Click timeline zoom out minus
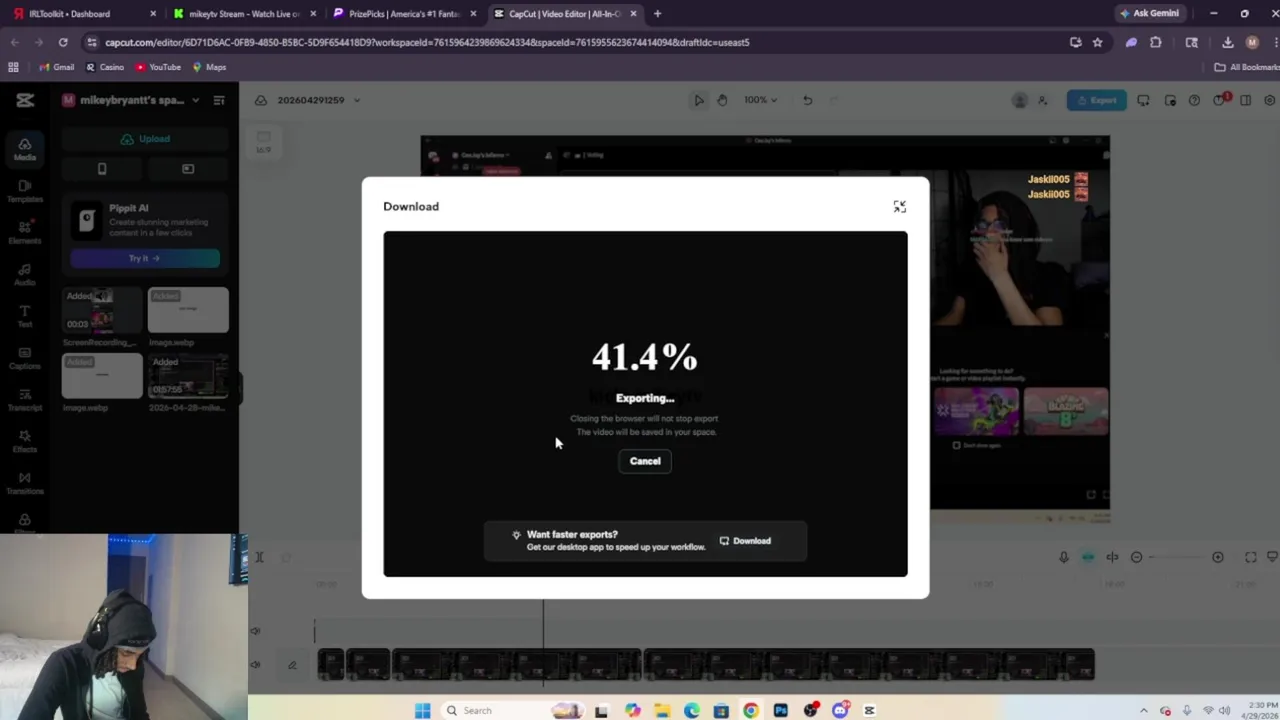Screen dimensions: 1280x720 (x=1137, y=557)
